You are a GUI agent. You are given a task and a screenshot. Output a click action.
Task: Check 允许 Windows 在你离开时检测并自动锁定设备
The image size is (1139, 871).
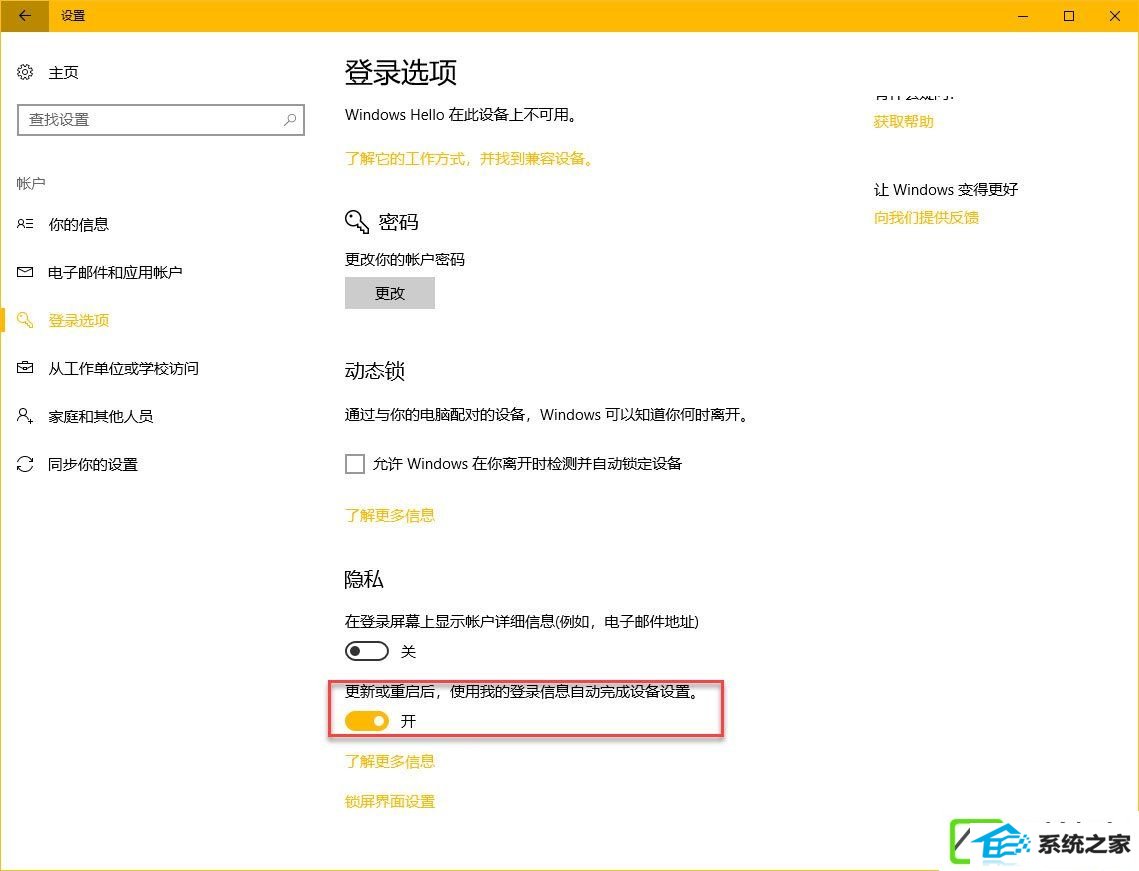354,463
